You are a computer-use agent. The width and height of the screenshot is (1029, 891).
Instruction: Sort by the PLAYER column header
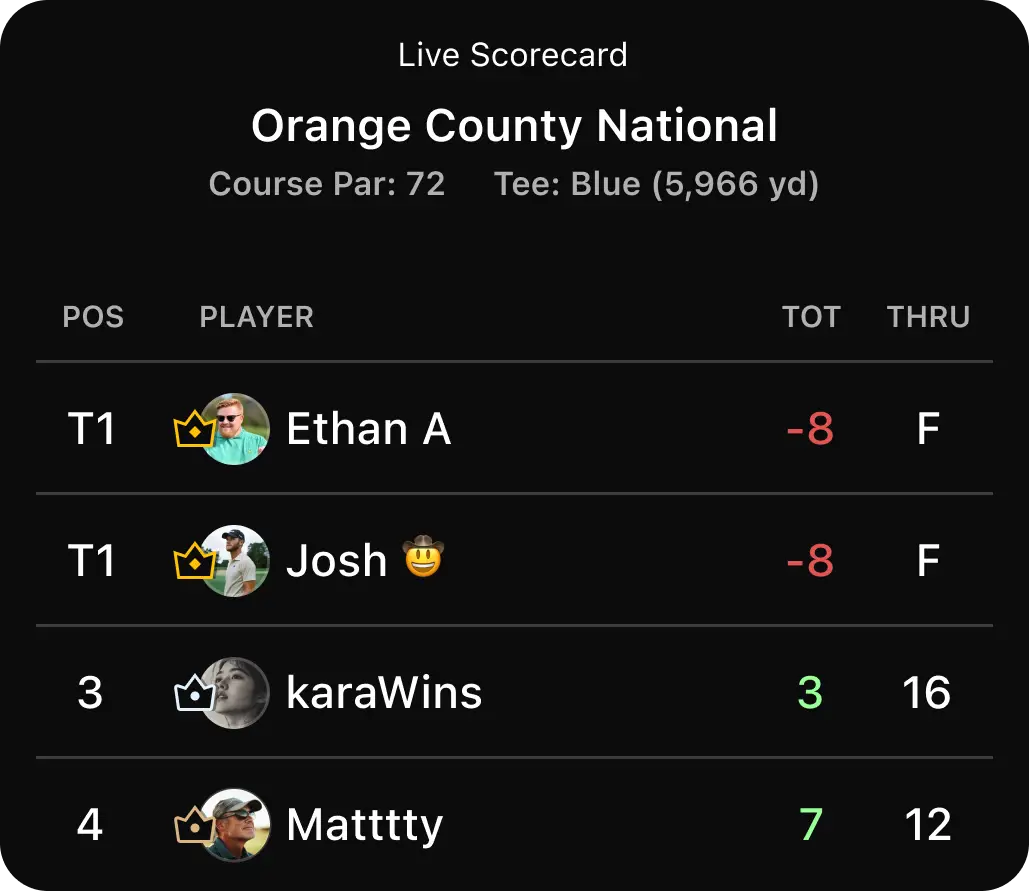[x=257, y=317]
